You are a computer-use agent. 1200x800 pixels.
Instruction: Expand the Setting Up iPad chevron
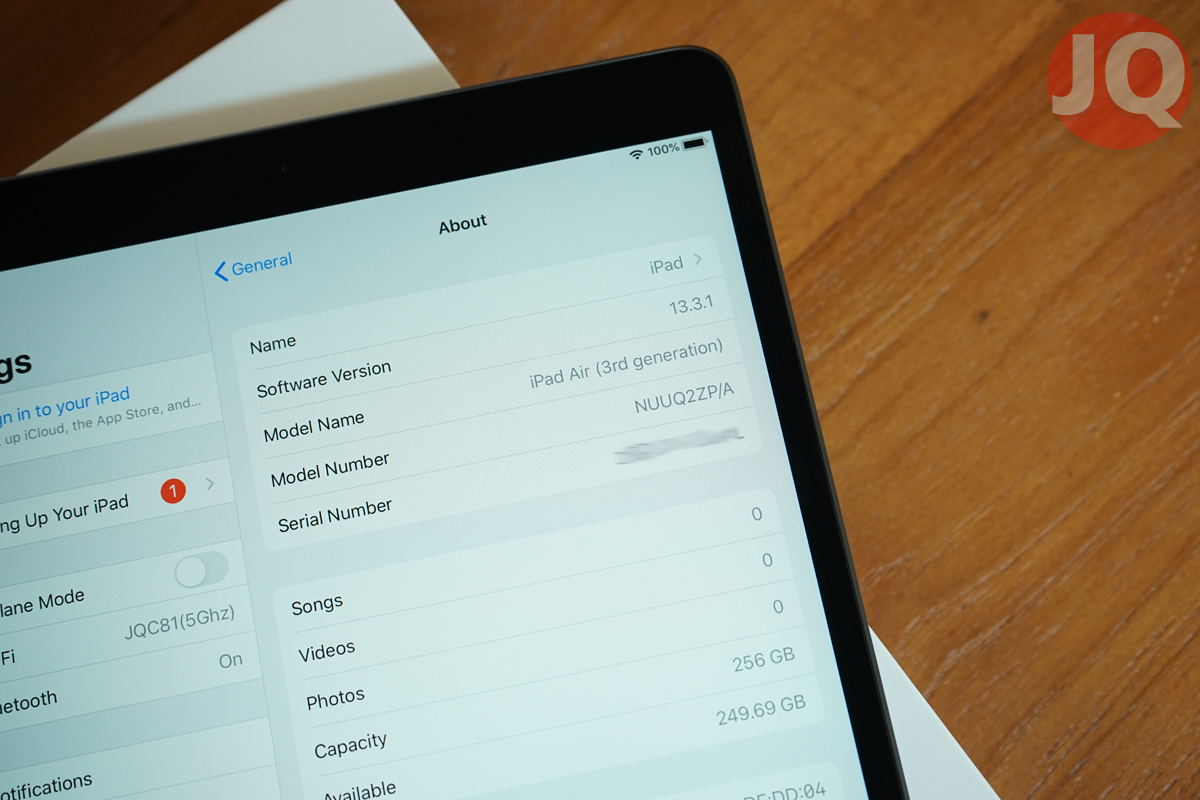210,484
